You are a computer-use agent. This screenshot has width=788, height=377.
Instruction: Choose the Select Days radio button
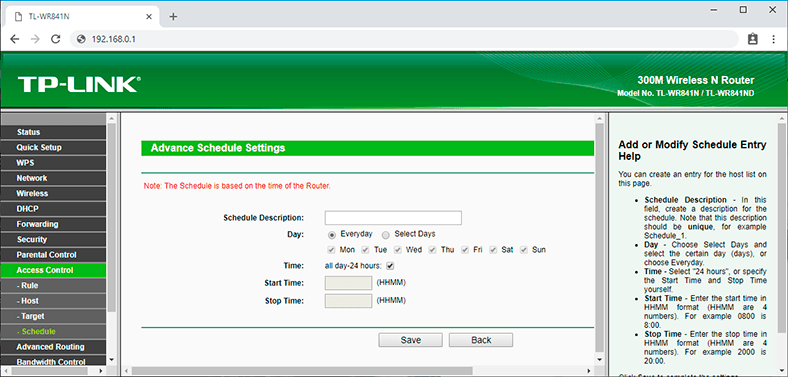click(386, 235)
